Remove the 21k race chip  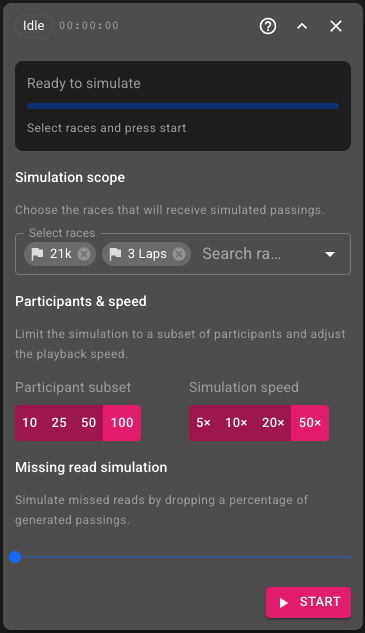tap(84, 254)
